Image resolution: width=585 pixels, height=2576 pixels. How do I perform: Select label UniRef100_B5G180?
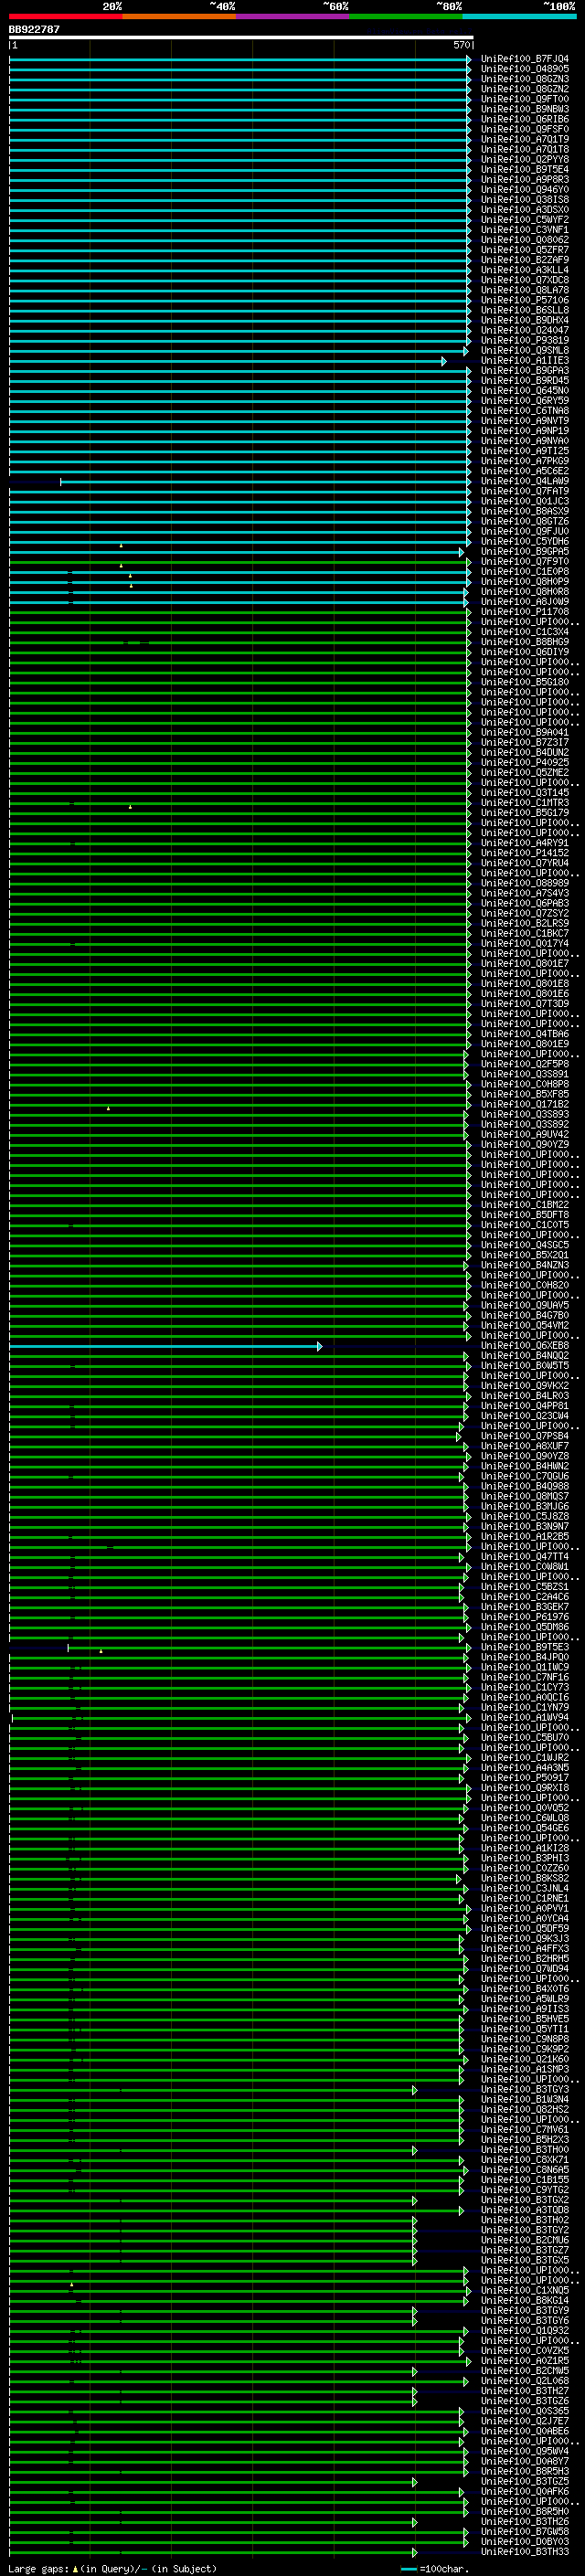pos(525,683)
